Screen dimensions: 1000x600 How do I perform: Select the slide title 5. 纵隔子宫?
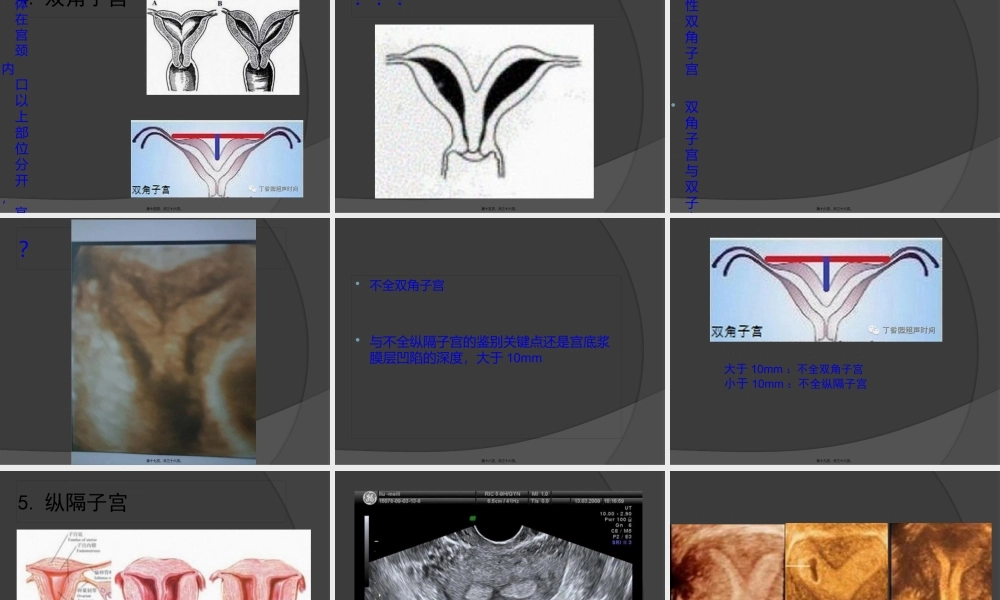coord(73,503)
